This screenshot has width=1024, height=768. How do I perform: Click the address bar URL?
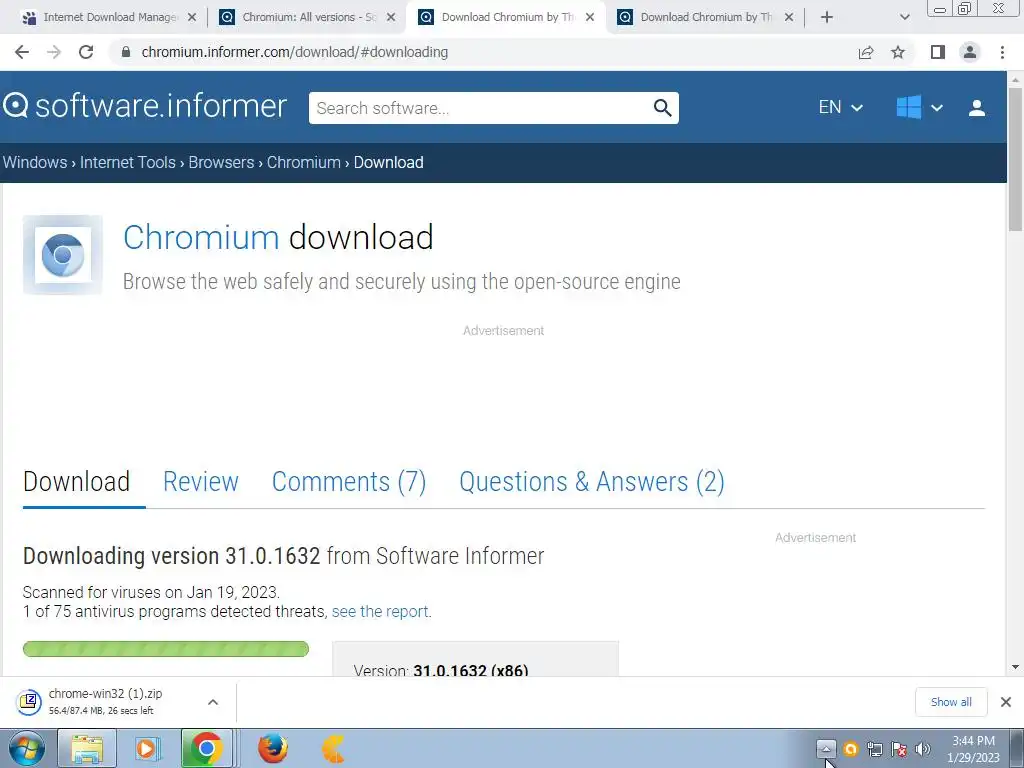pos(295,52)
